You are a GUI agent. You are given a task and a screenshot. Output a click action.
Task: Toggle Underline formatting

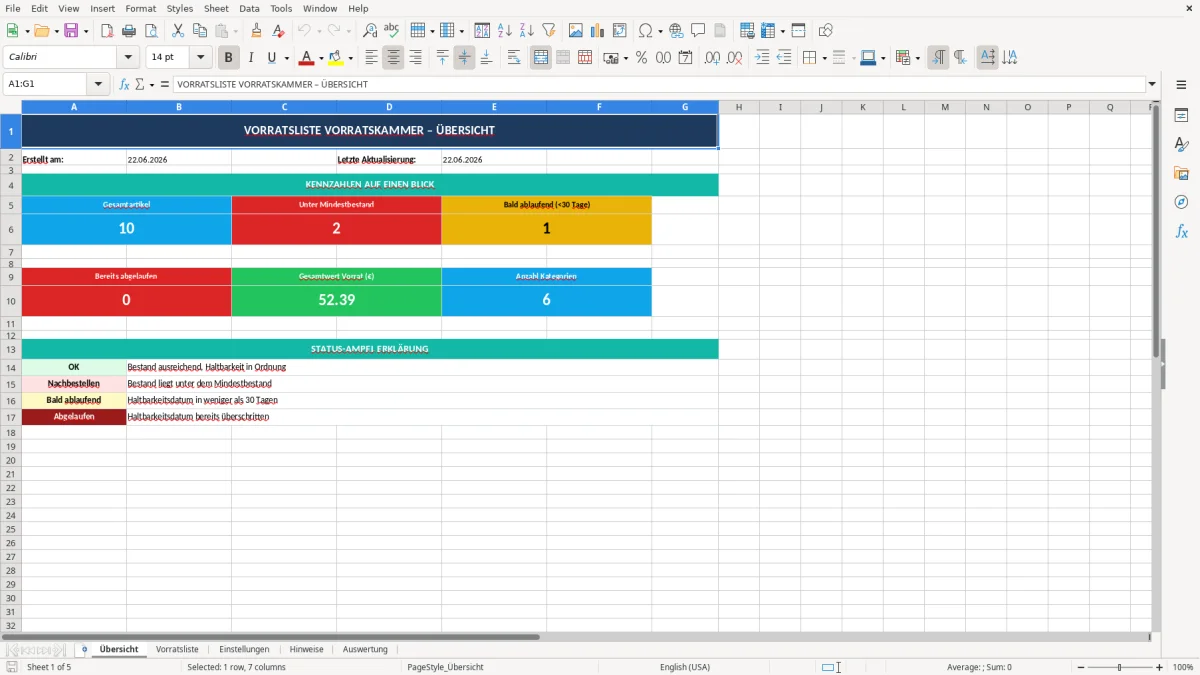271,58
